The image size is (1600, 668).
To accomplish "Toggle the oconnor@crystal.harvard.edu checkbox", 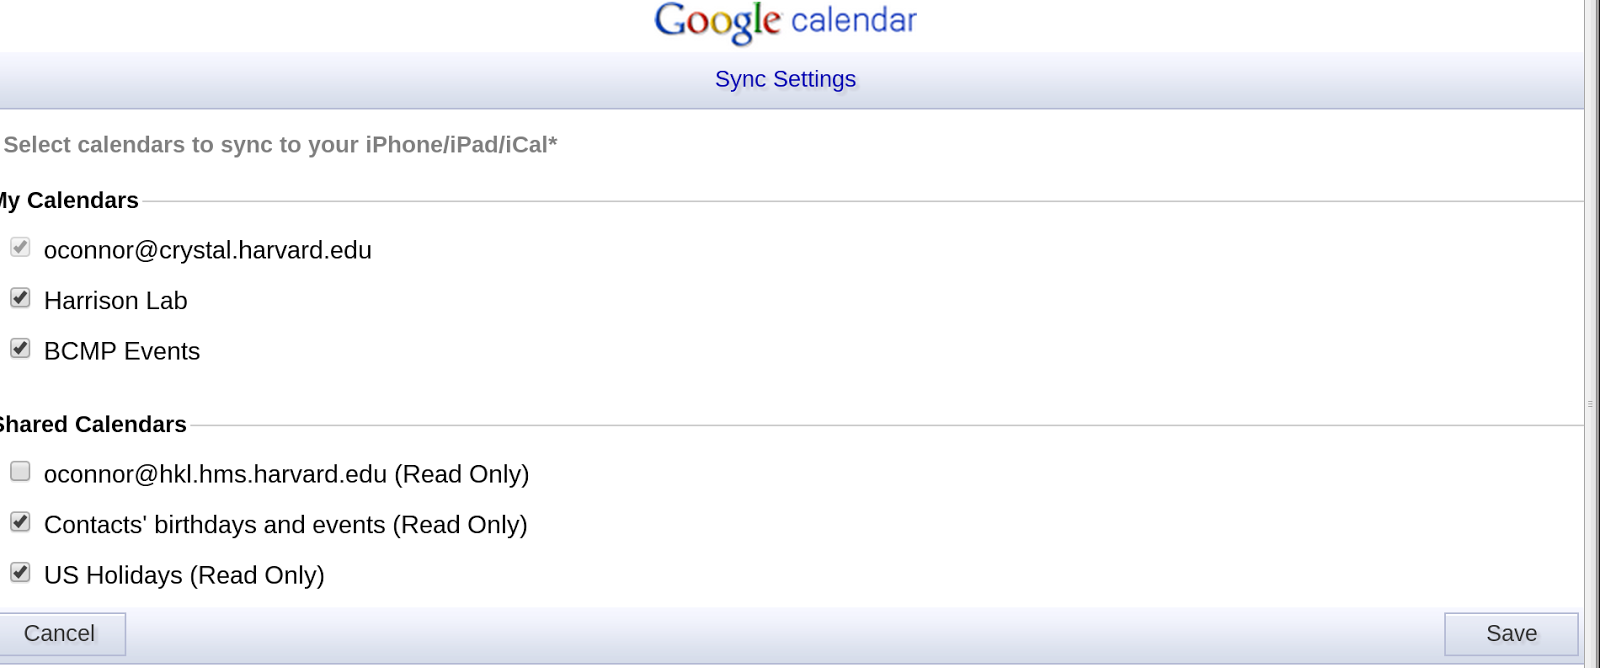I will [20, 247].
